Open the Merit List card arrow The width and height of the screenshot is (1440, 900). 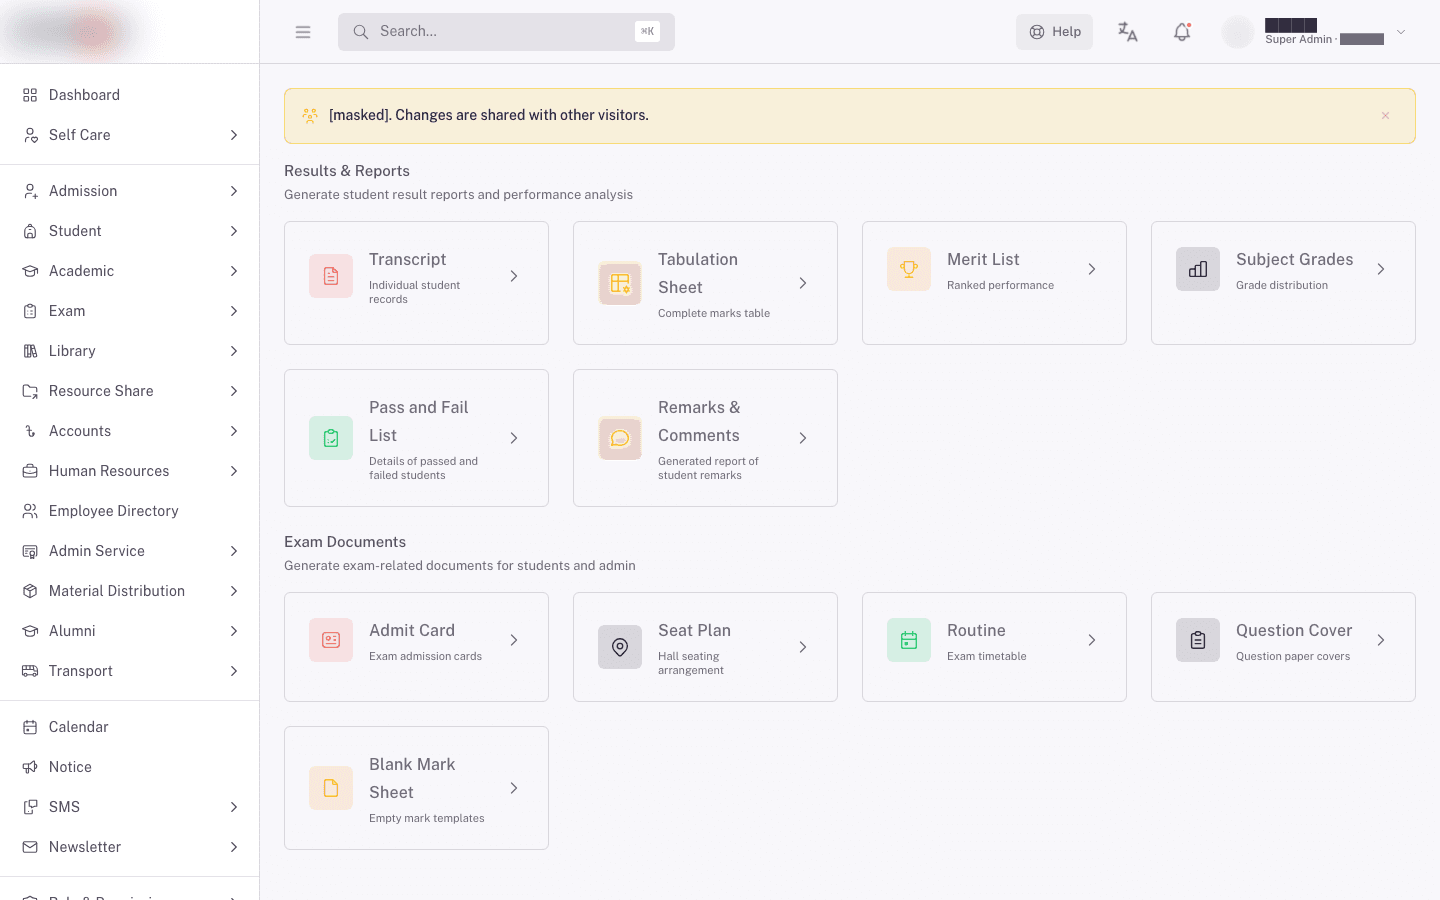[x=1092, y=269]
